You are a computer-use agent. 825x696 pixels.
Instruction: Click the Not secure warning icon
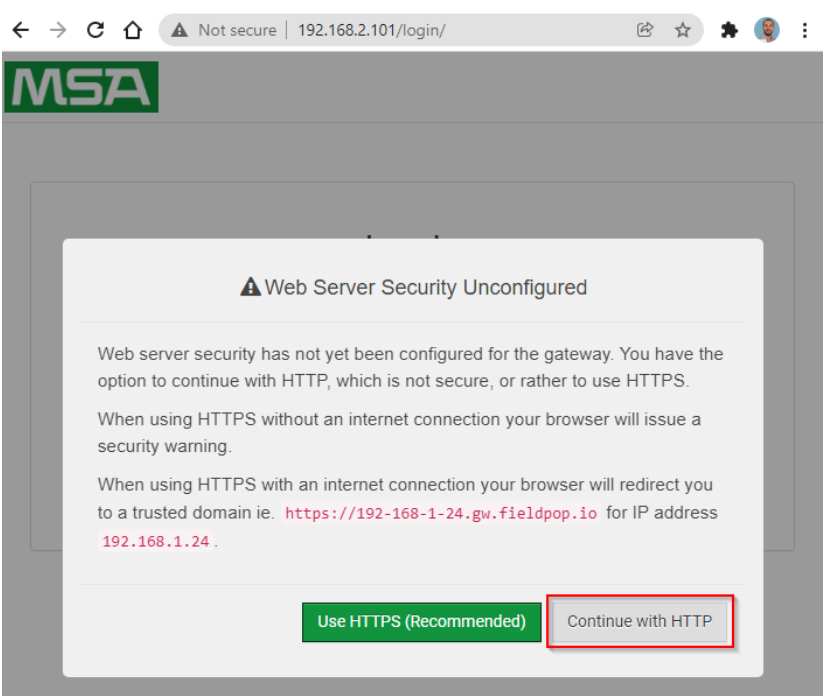point(179,30)
